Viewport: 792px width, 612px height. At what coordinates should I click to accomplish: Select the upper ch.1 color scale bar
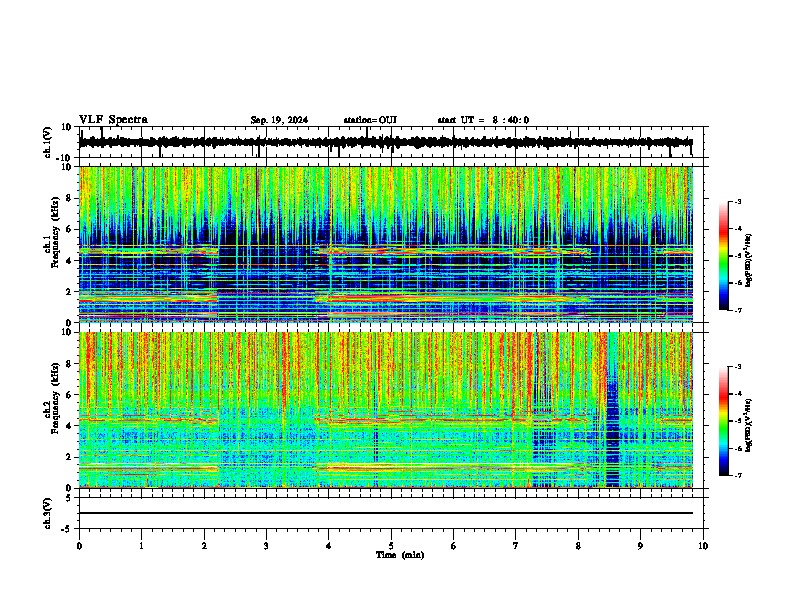point(724,256)
